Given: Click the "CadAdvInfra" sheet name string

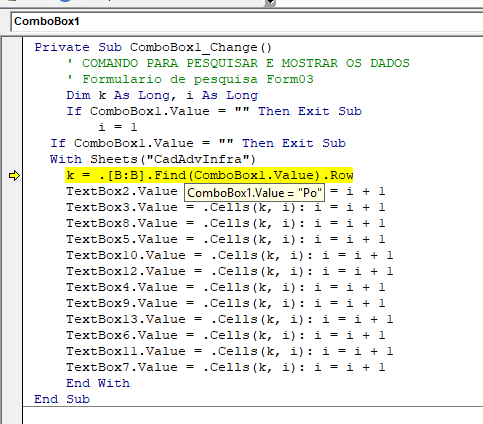Looking at the screenshot, I should click(198, 159).
